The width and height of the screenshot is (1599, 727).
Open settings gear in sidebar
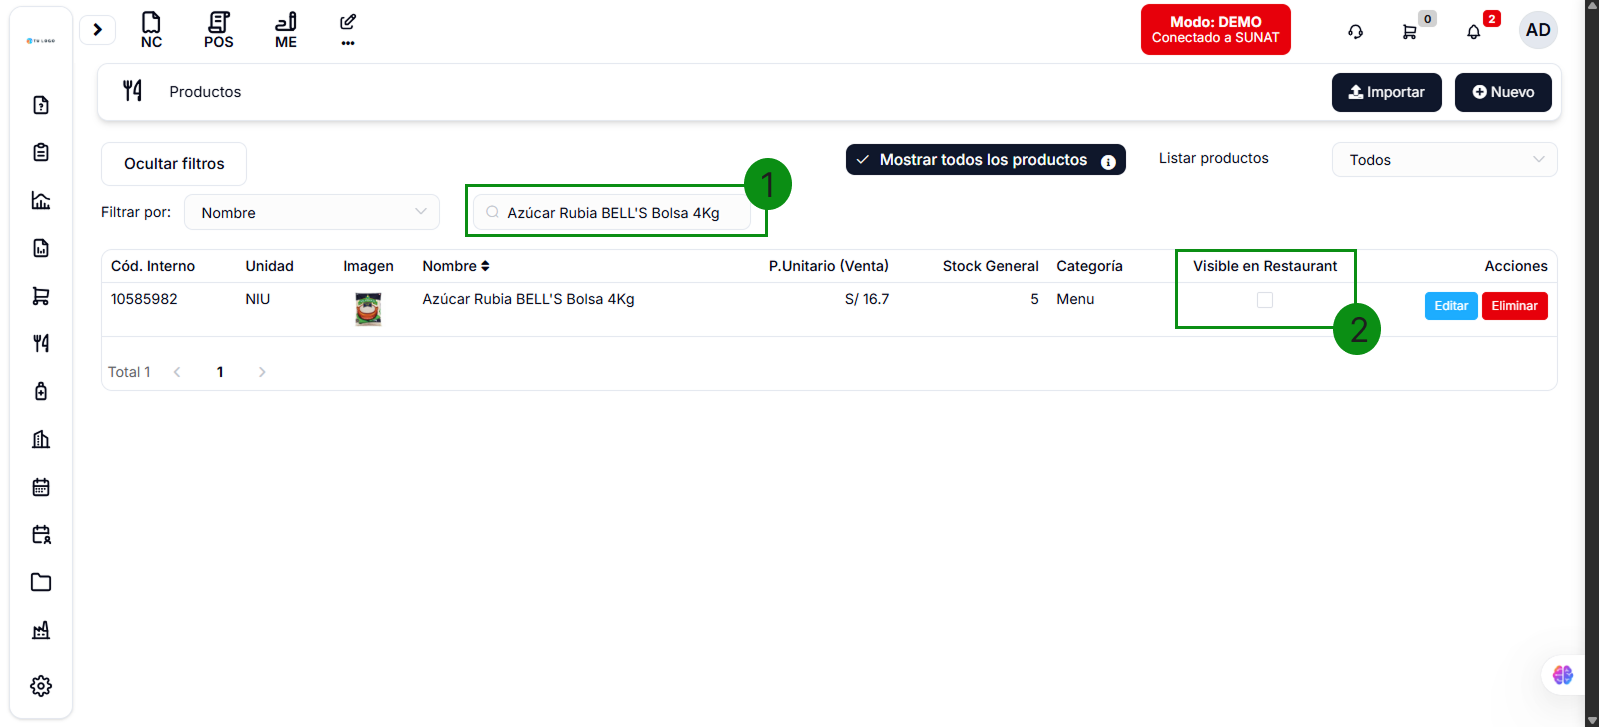pyautogui.click(x=41, y=686)
